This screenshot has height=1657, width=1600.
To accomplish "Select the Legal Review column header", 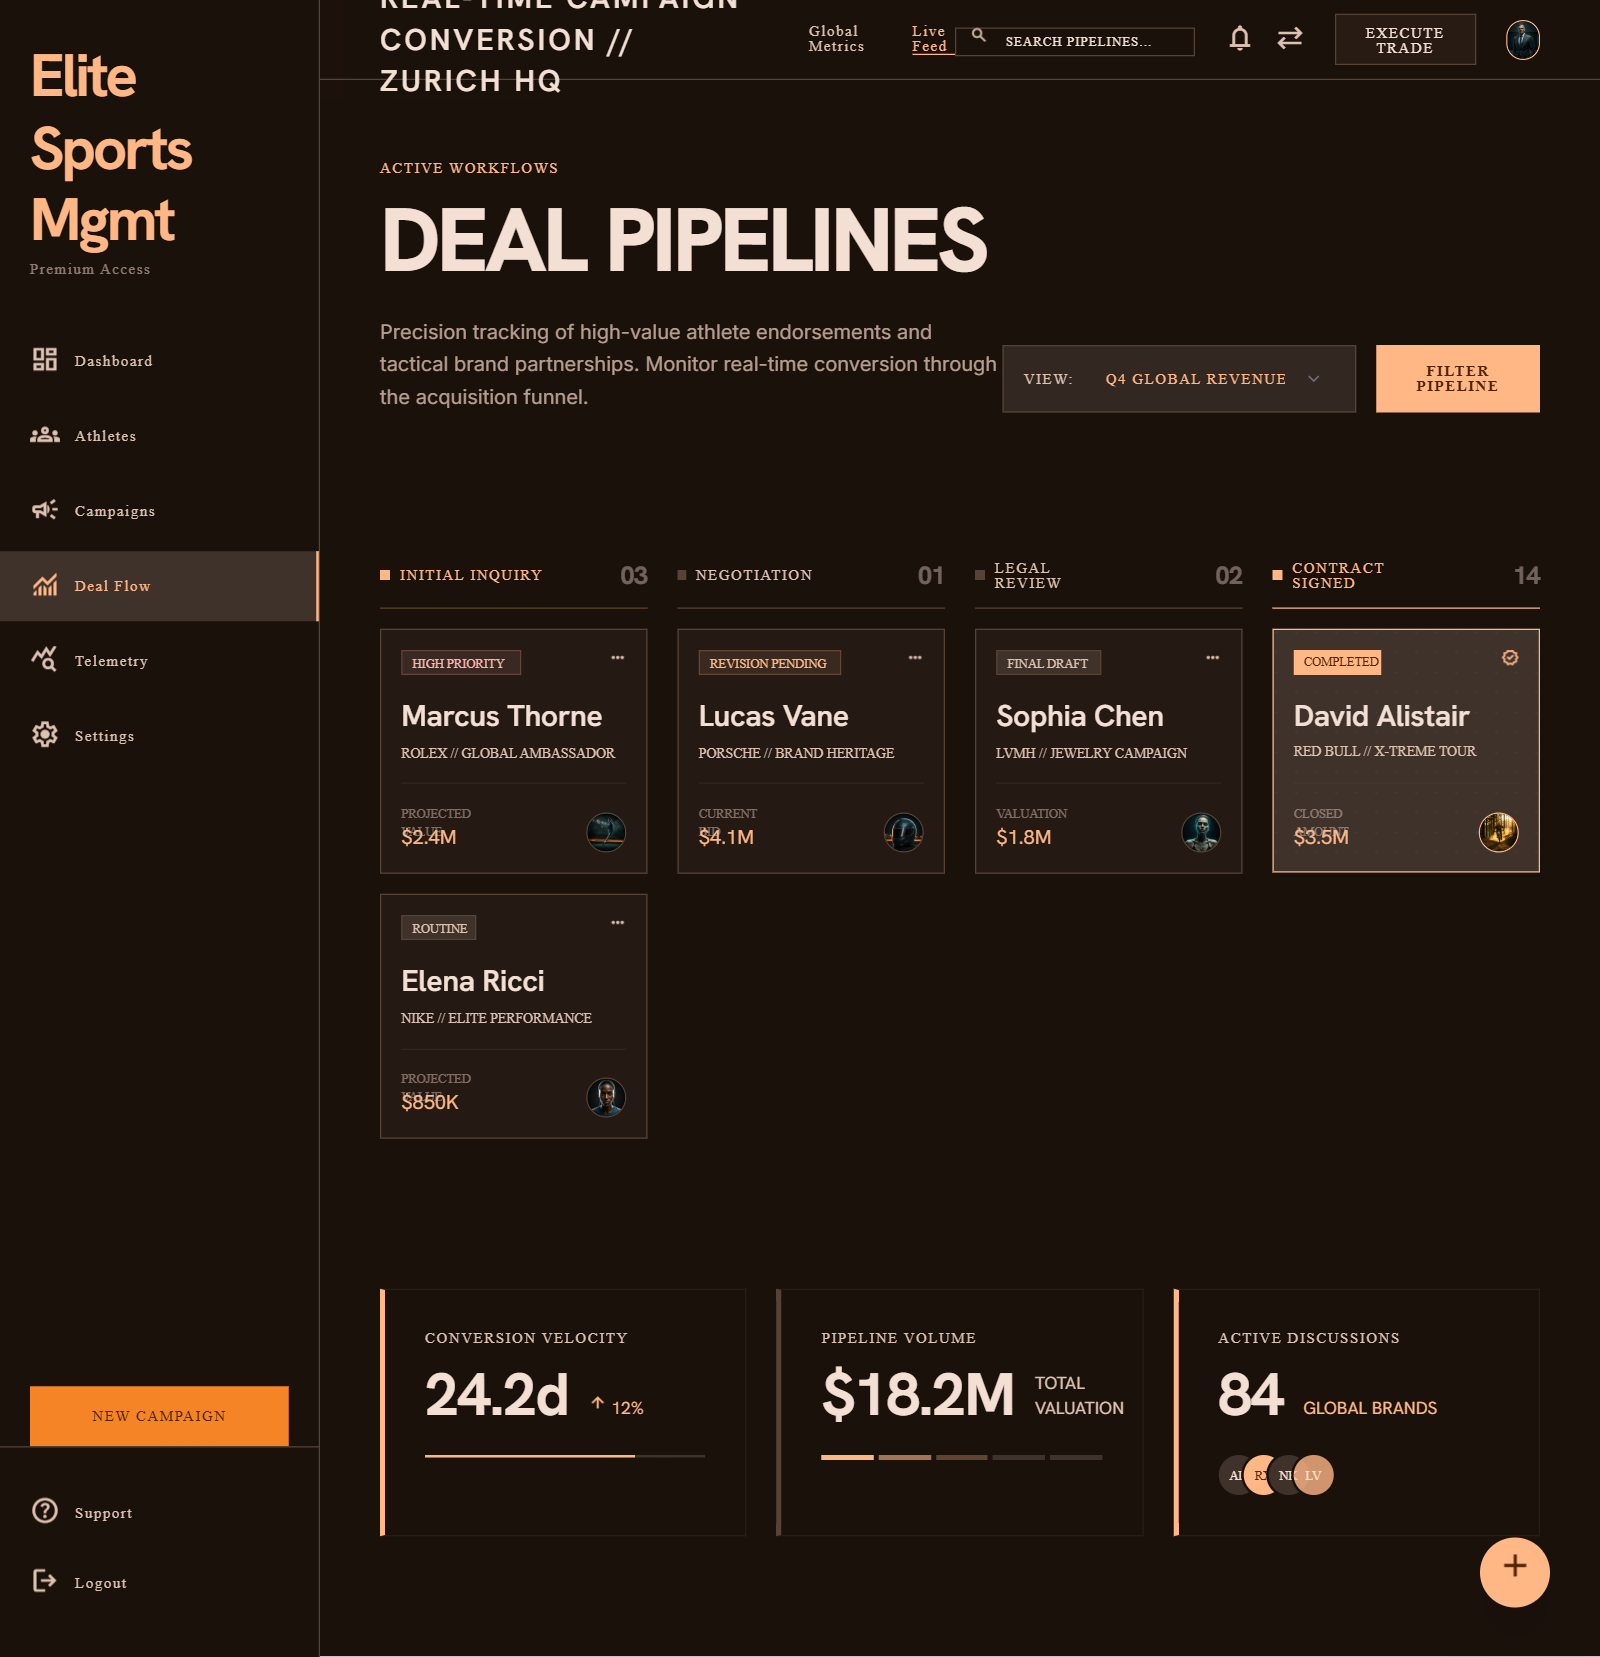I will [x=1109, y=576].
